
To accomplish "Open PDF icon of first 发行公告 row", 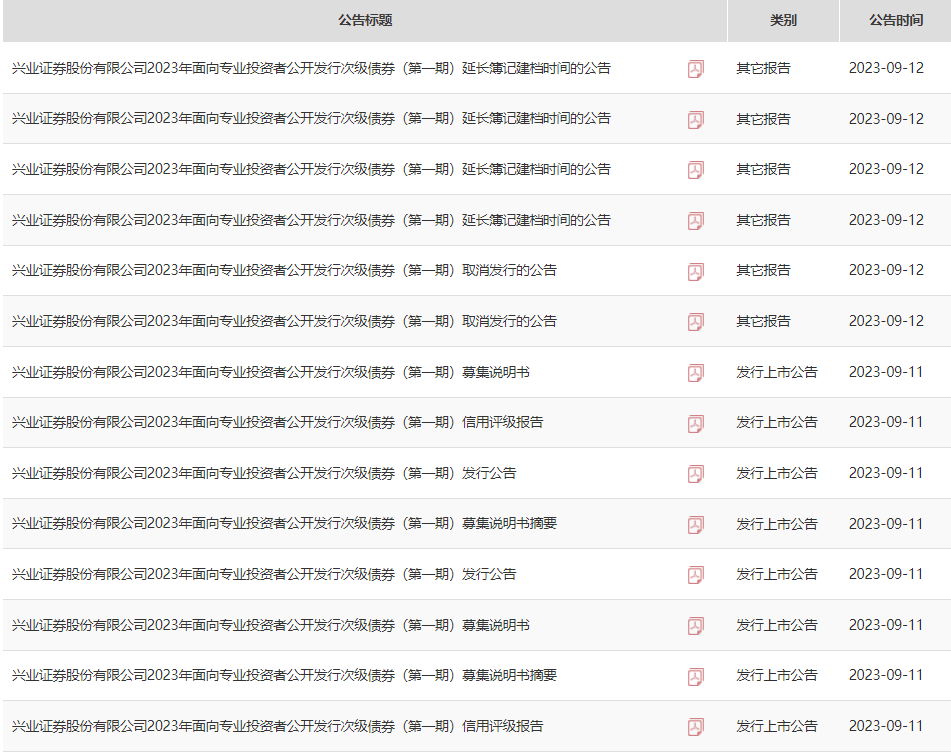I will (x=696, y=474).
